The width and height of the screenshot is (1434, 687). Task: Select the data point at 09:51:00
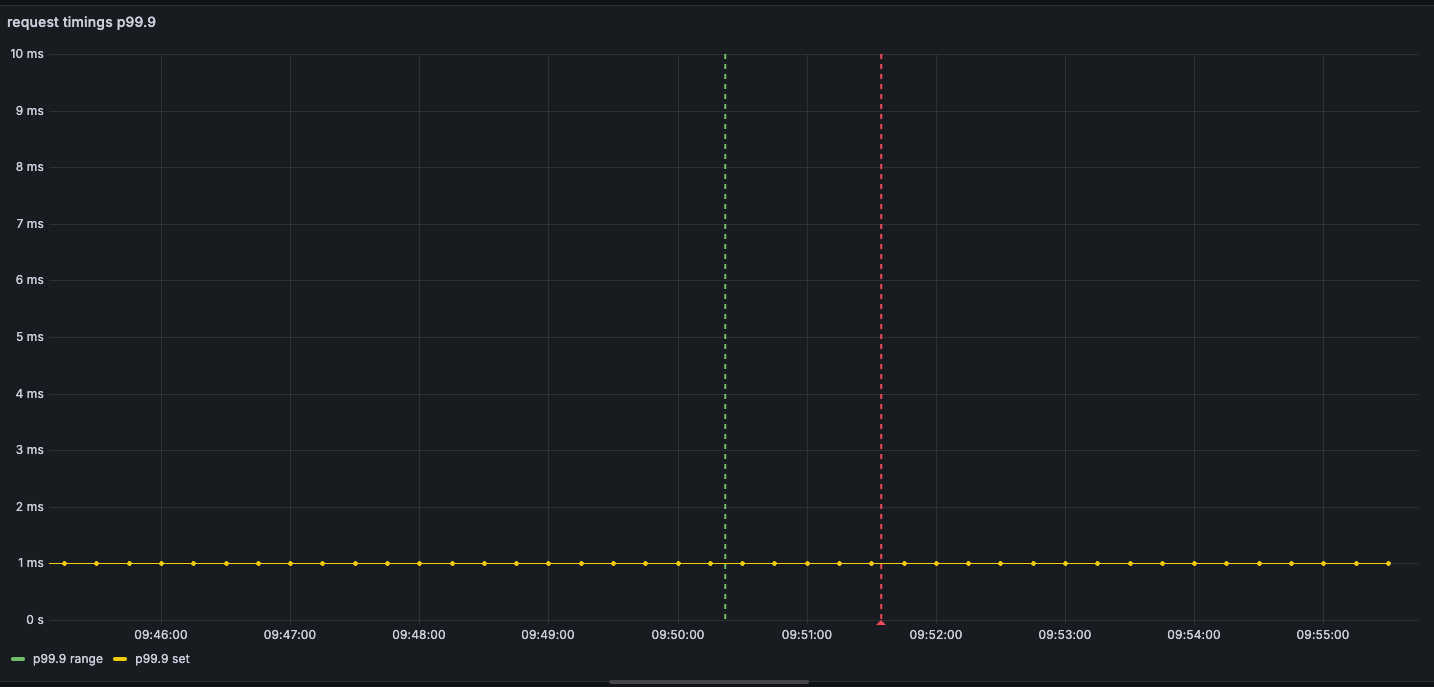(x=807, y=563)
